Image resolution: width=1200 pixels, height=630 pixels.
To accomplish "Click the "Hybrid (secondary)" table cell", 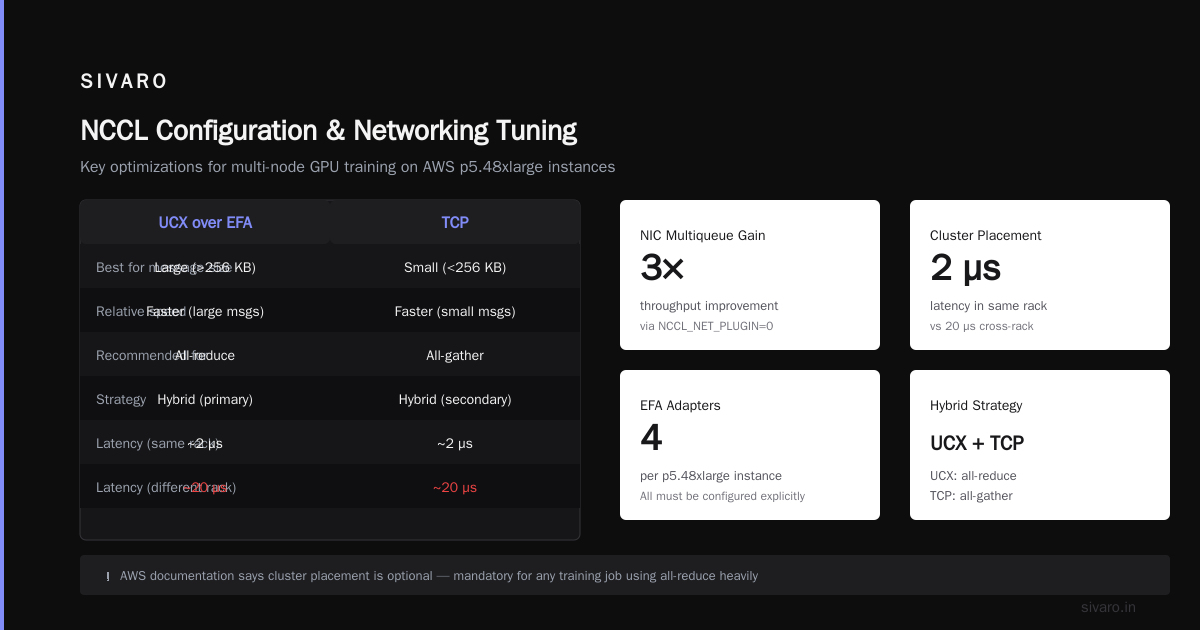I will (x=455, y=399).
